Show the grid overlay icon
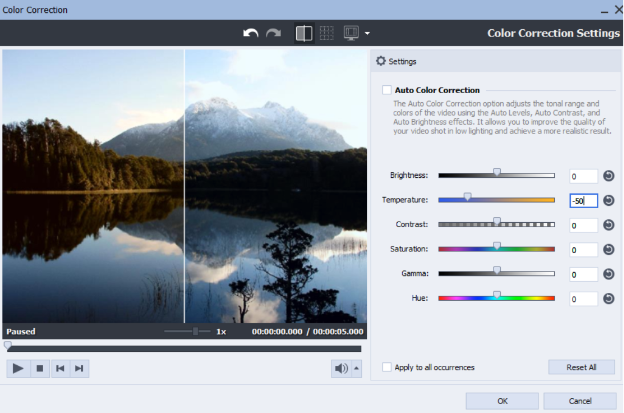624x413 pixels. click(x=326, y=33)
